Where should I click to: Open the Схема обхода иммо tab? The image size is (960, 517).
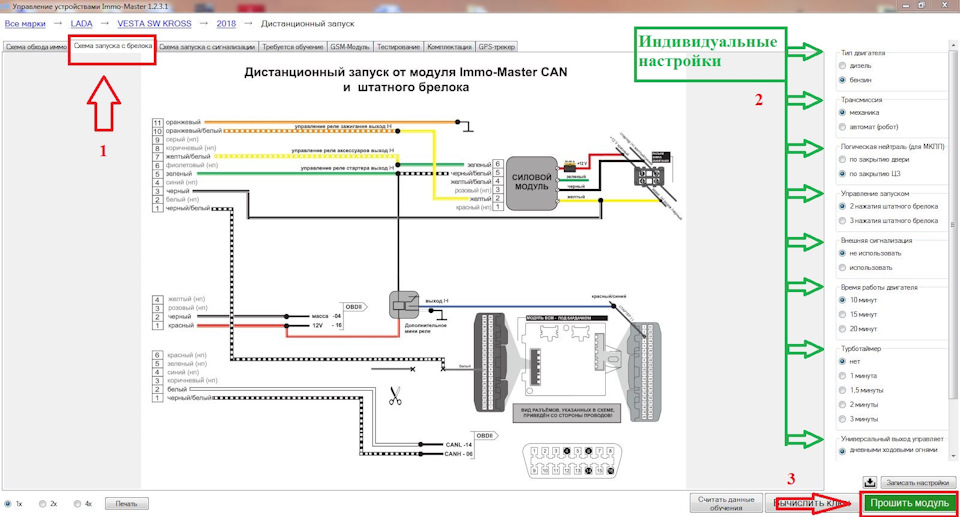pos(36,47)
